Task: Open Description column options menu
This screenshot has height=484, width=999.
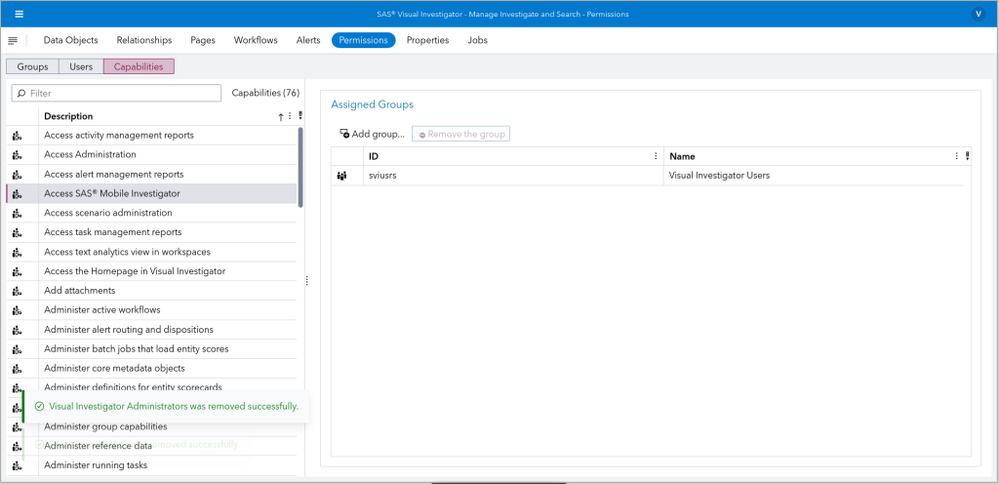Action: [x=290, y=117]
